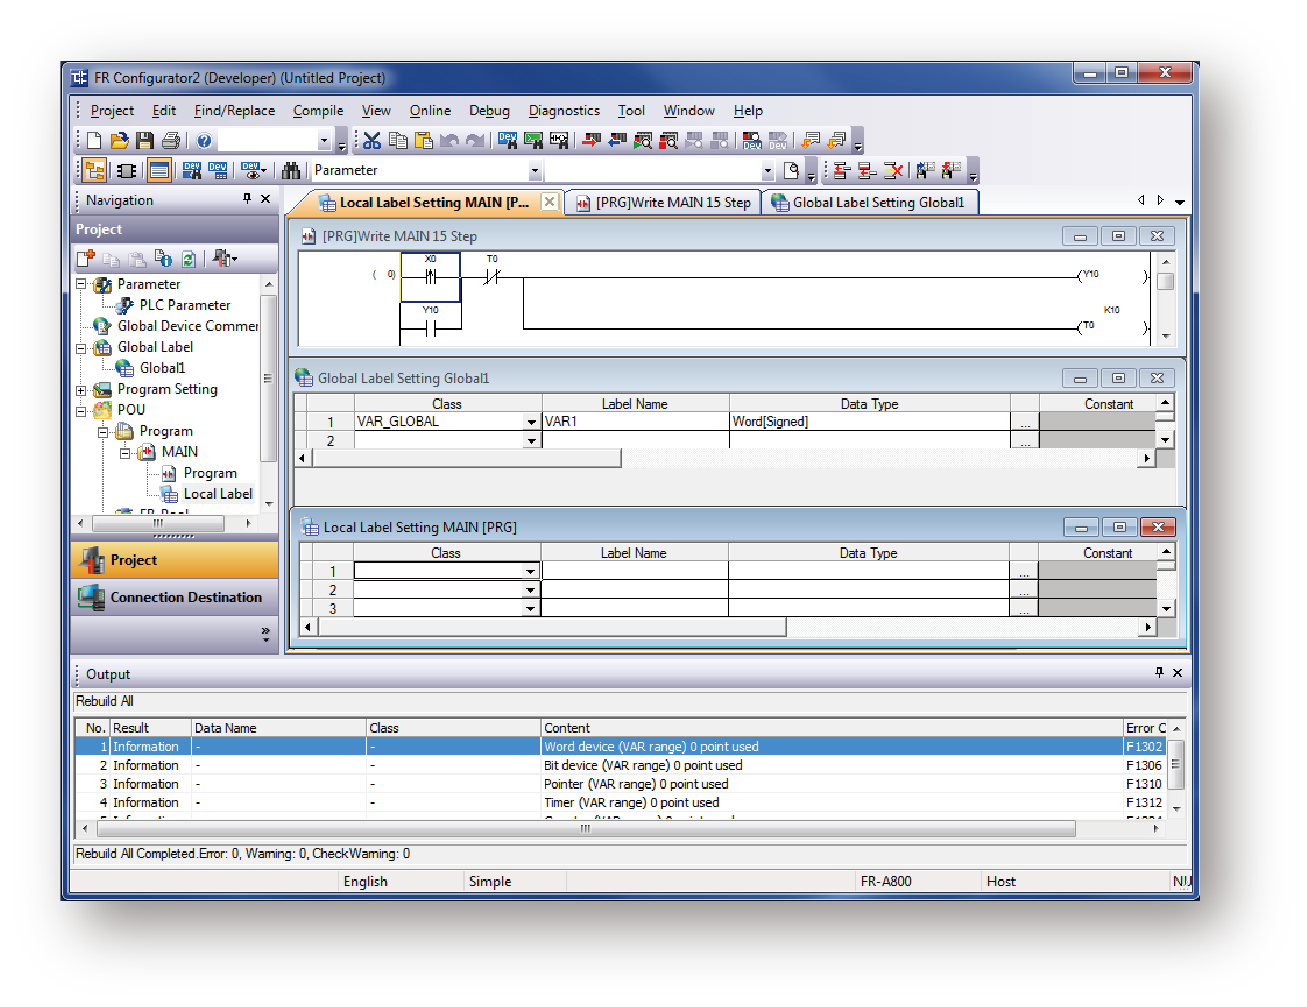This screenshot has width=1307, height=1007.
Task: Switch to [PRG]Write MAIN 15 Step tab
Action: pos(664,203)
